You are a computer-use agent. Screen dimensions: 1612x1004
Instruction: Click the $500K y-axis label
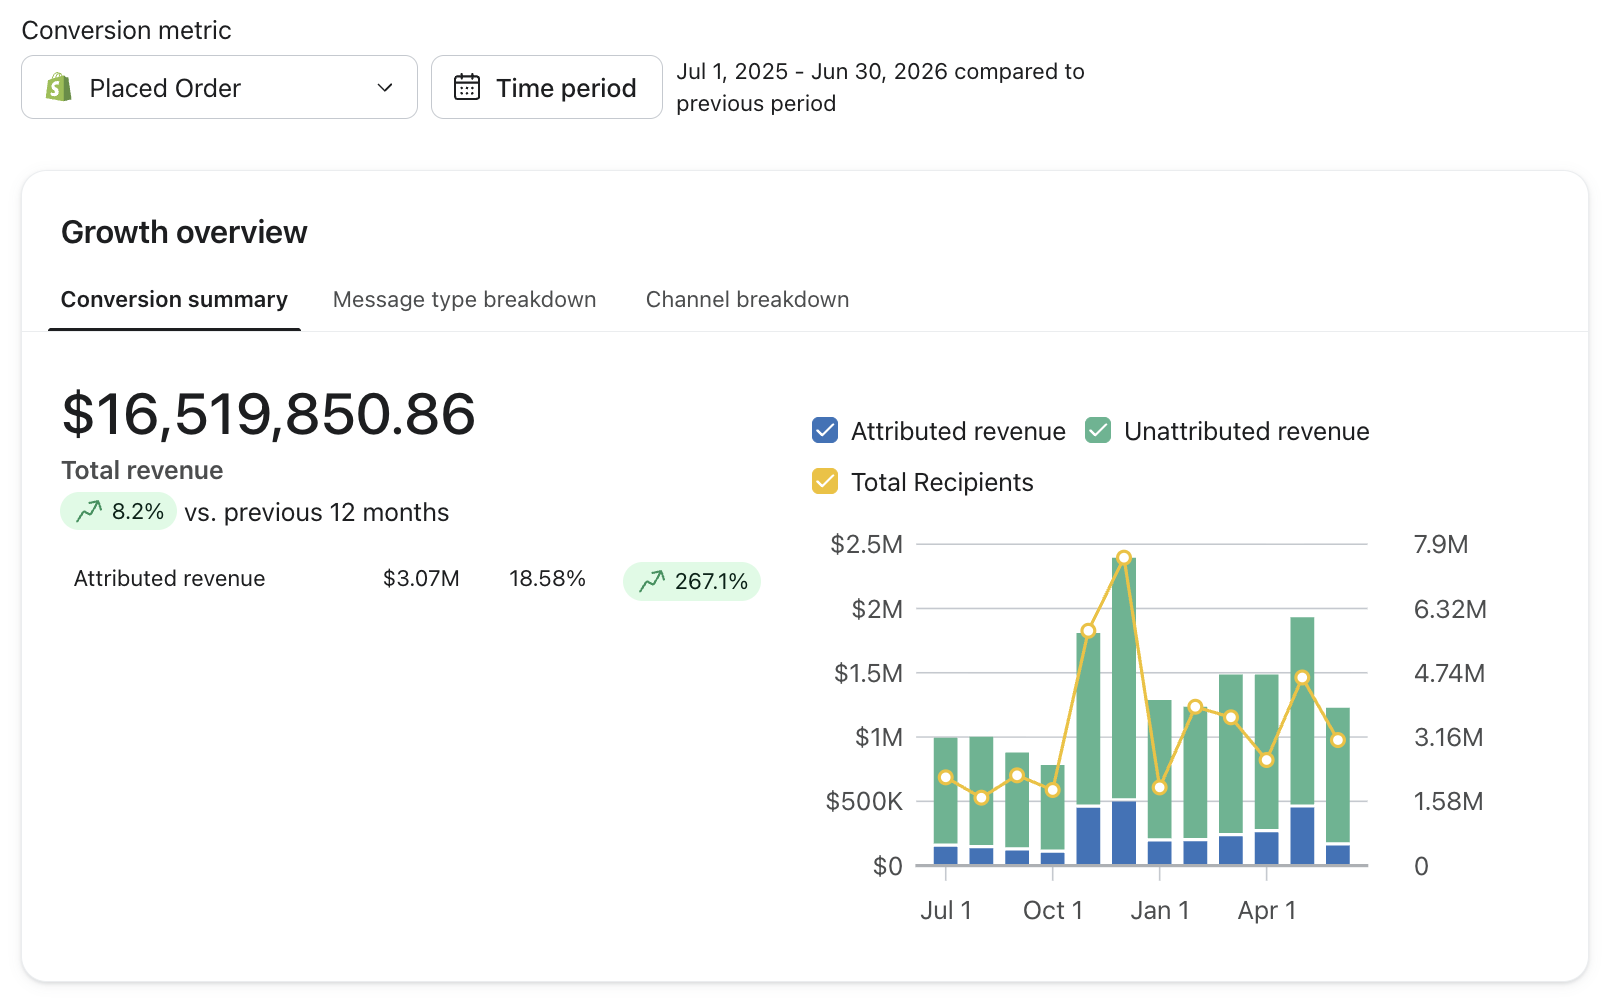(x=864, y=802)
